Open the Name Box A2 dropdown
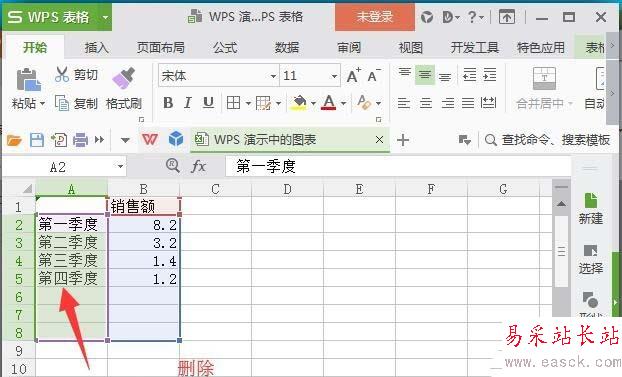Screen dimensions: 622x377 (120, 167)
